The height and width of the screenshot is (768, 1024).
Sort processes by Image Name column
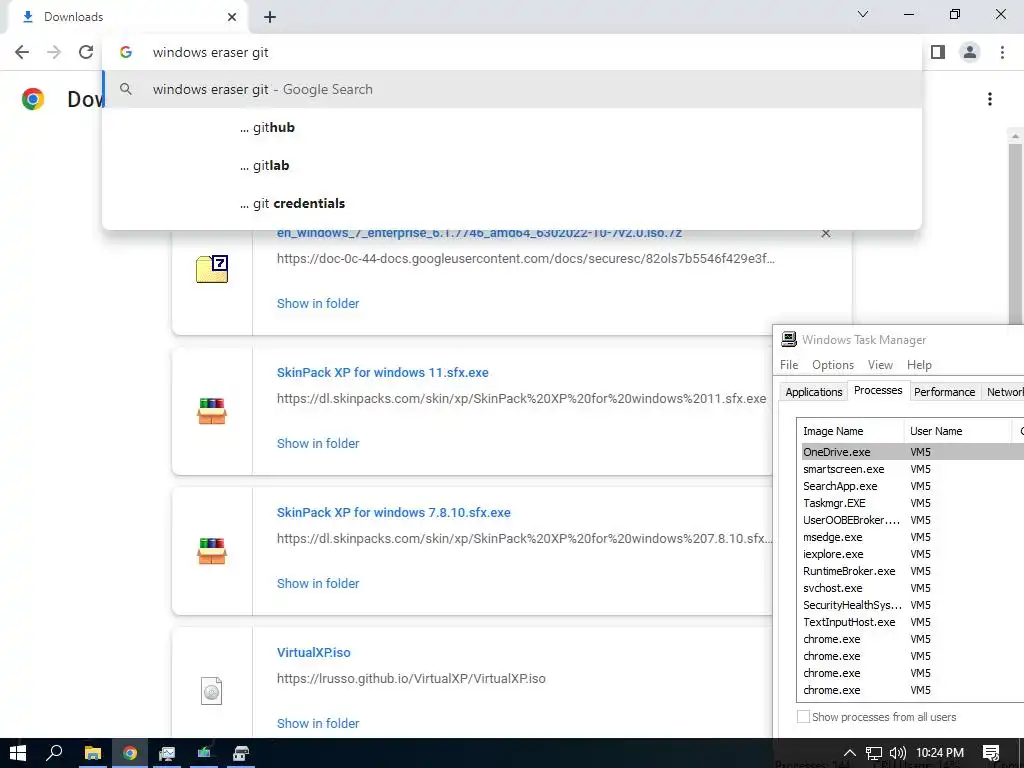[851, 431]
